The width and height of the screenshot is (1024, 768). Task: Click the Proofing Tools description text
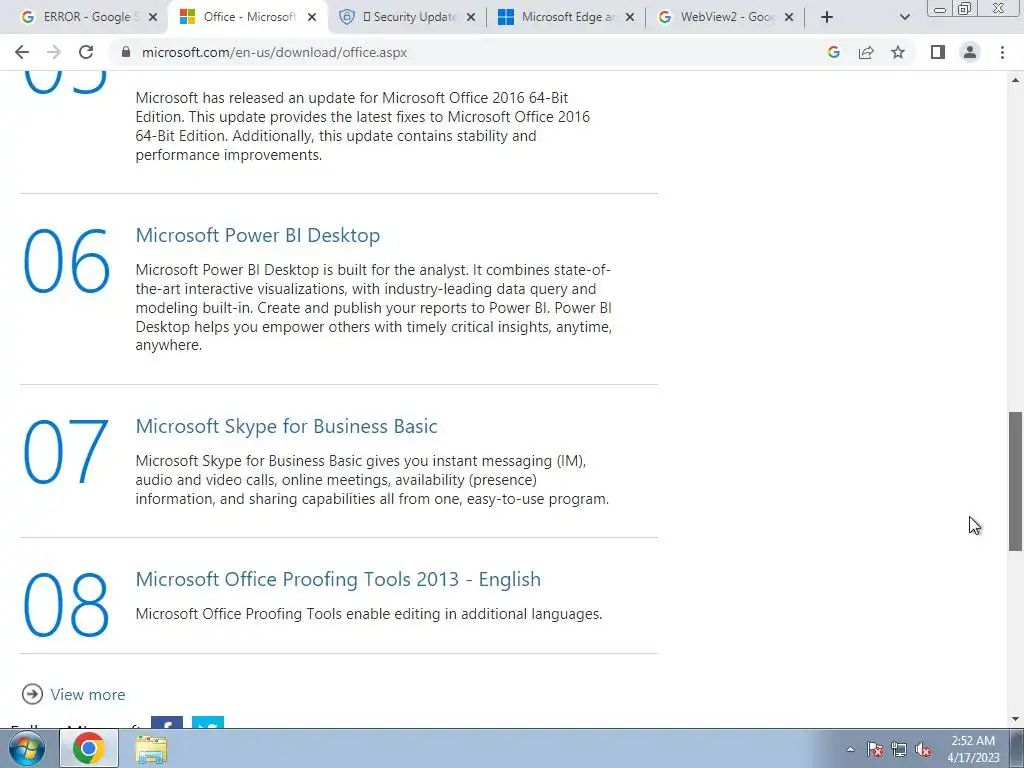[x=368, y=614]
